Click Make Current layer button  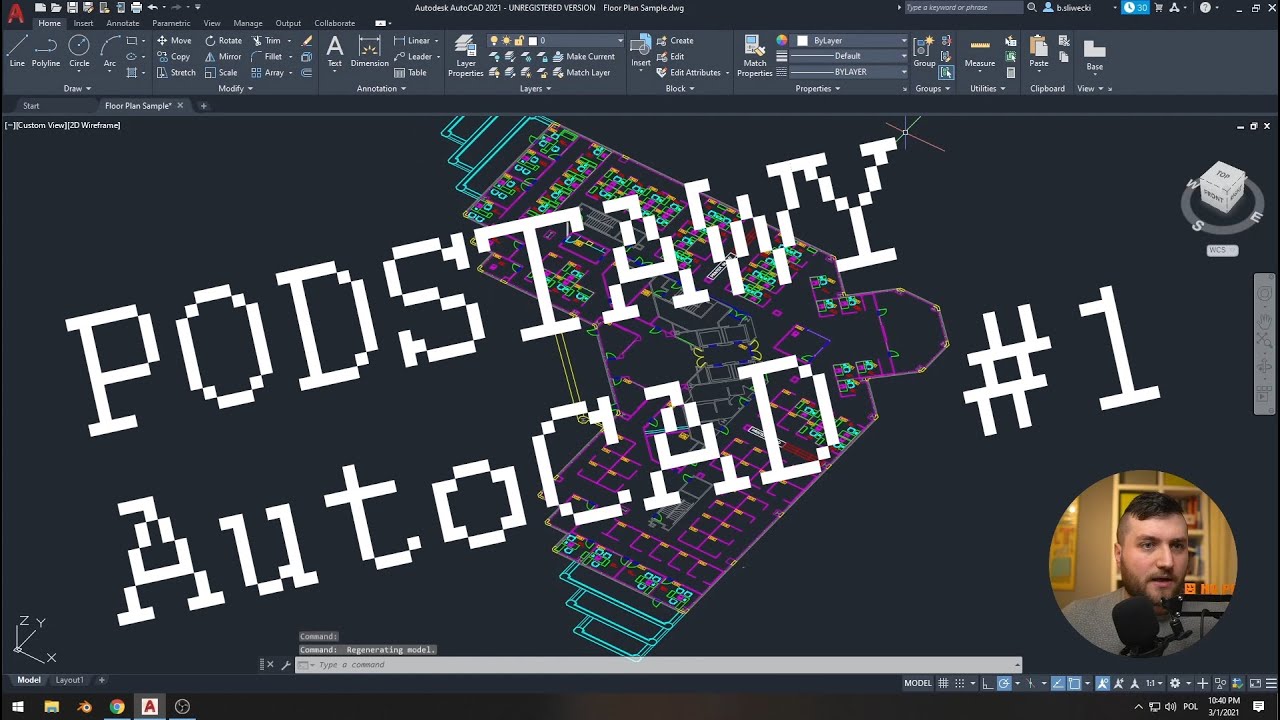pos(584,57)
